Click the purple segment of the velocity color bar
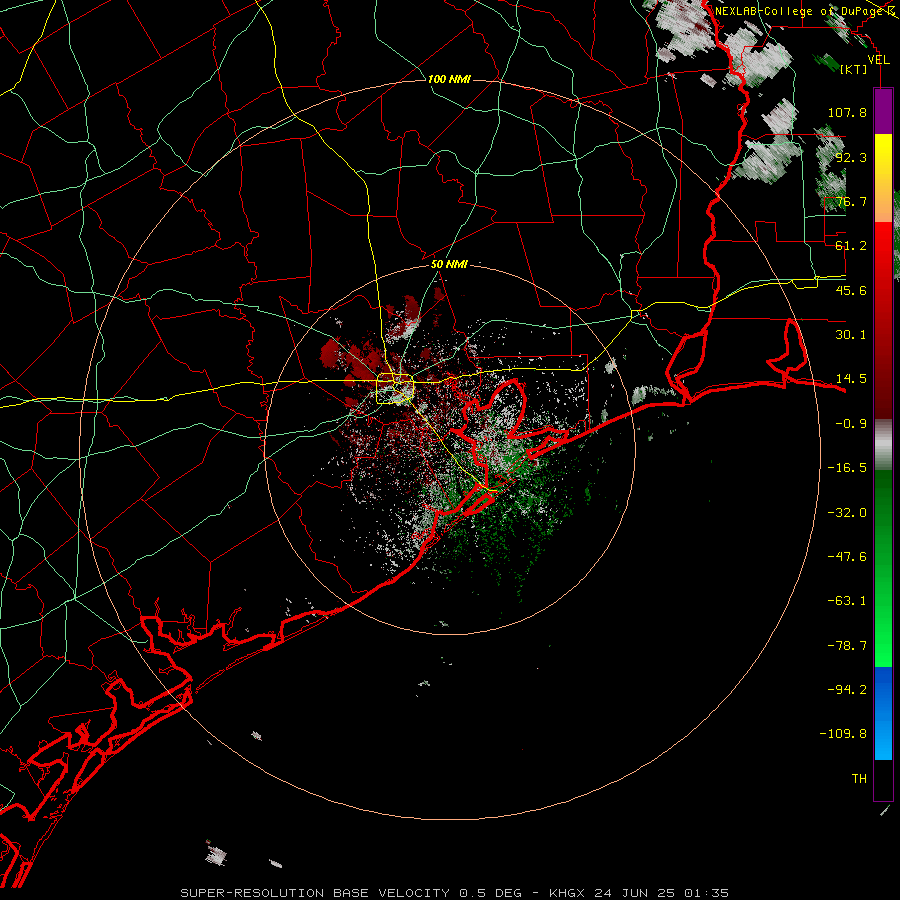Viewport: 900px width, 900px height. pos(883,111)
